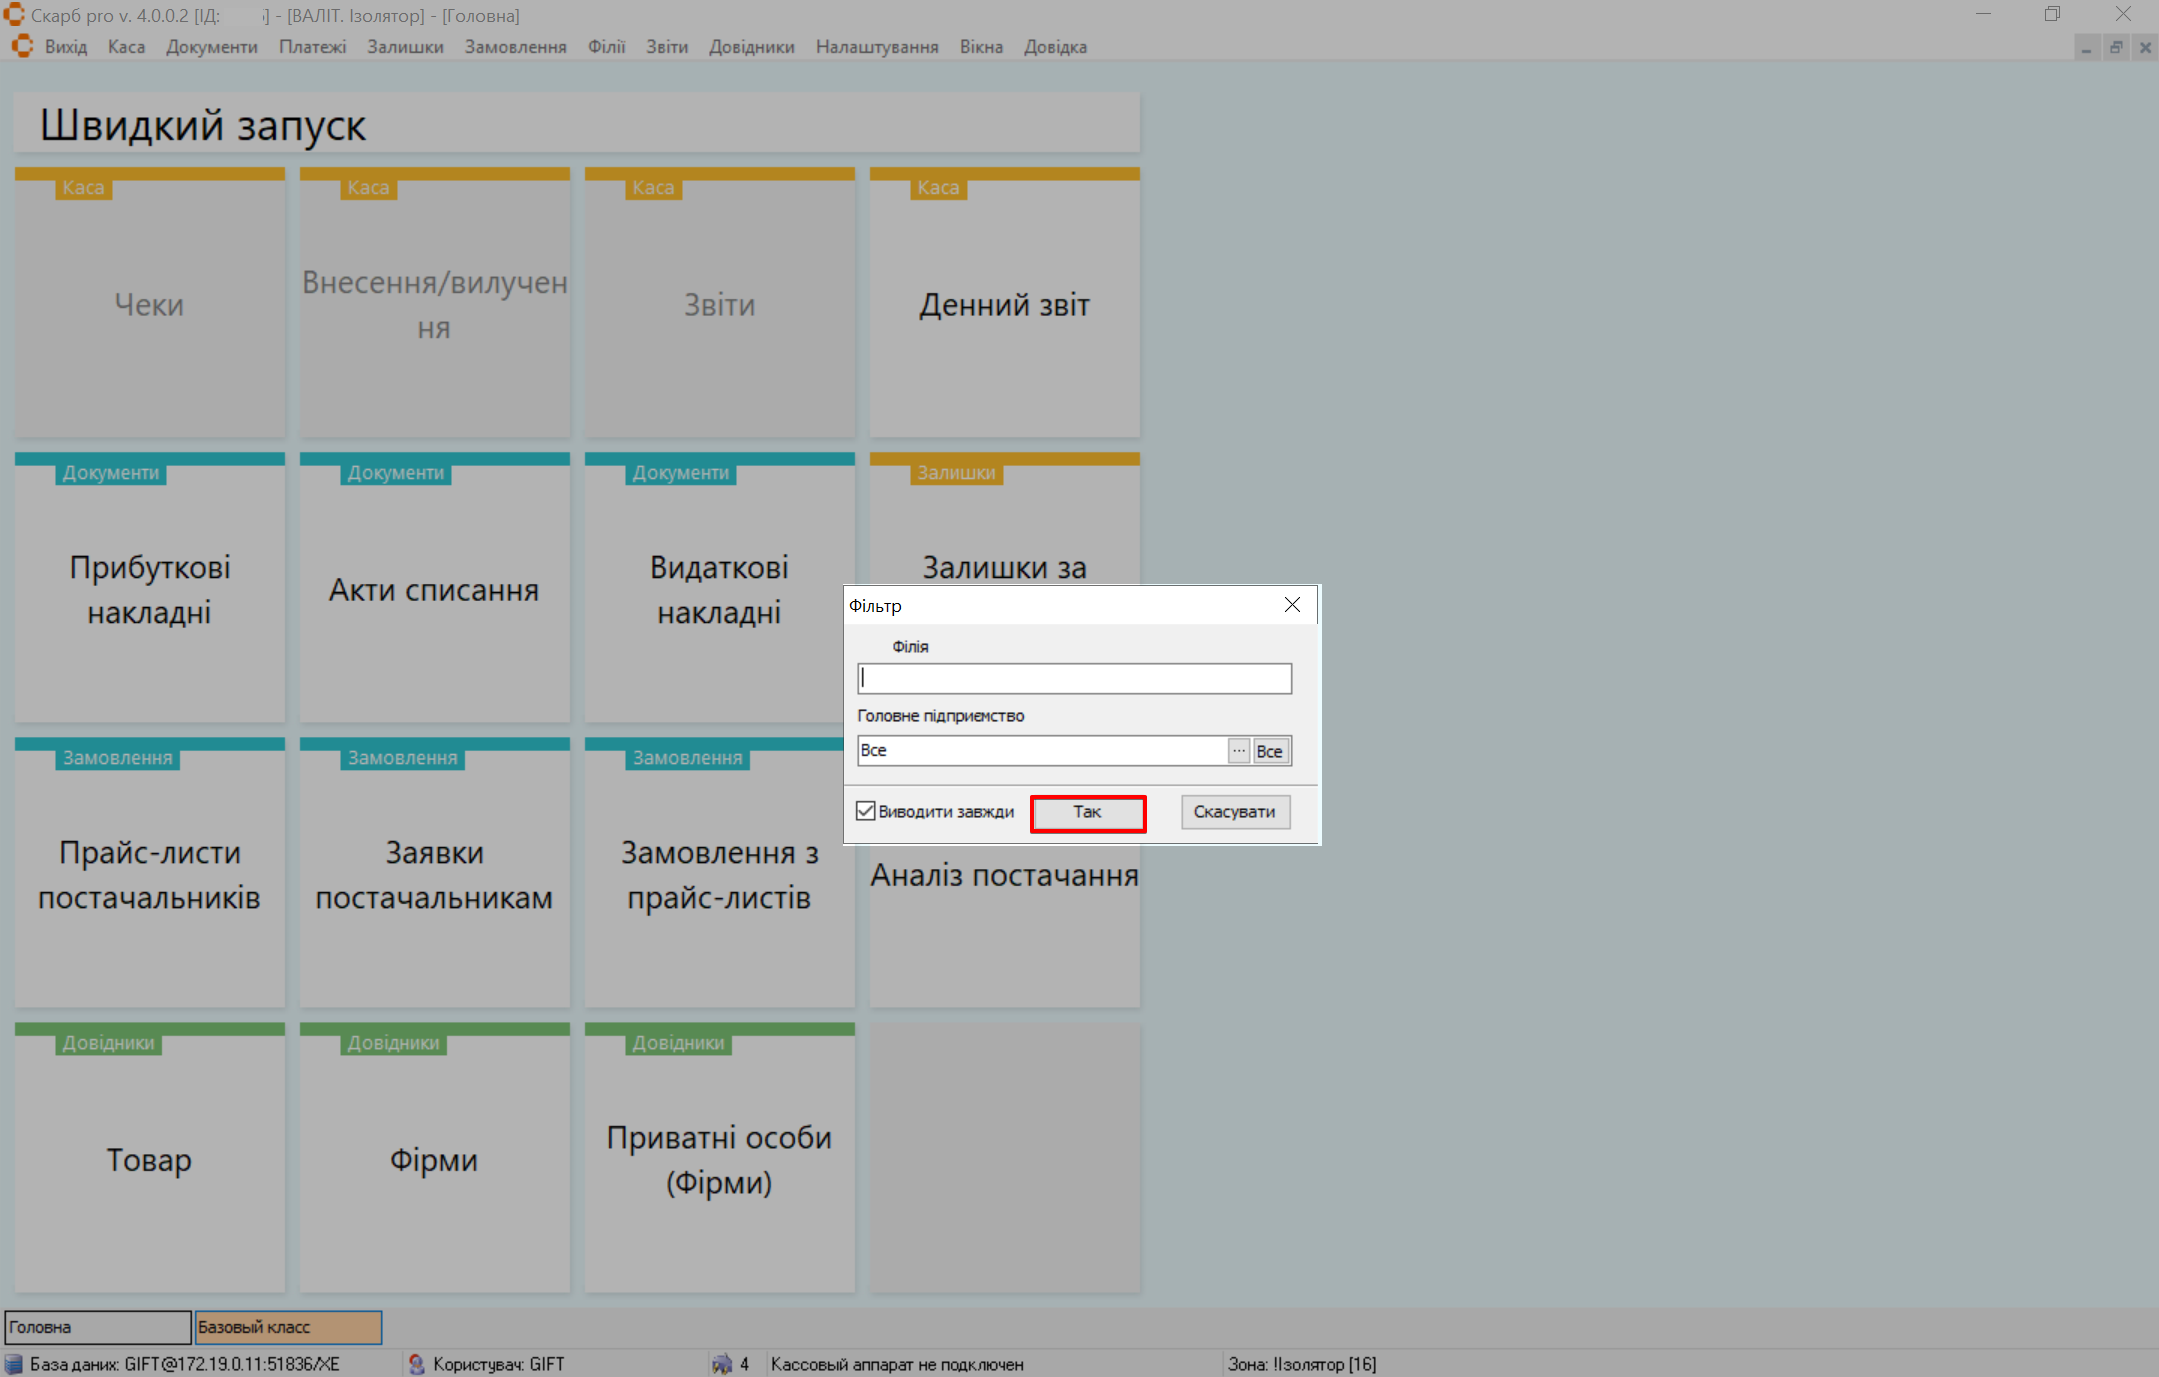This screenshot has height=1377, width=2159.
Task: Click the Філія text input field
Action: tap(1074, 678)
